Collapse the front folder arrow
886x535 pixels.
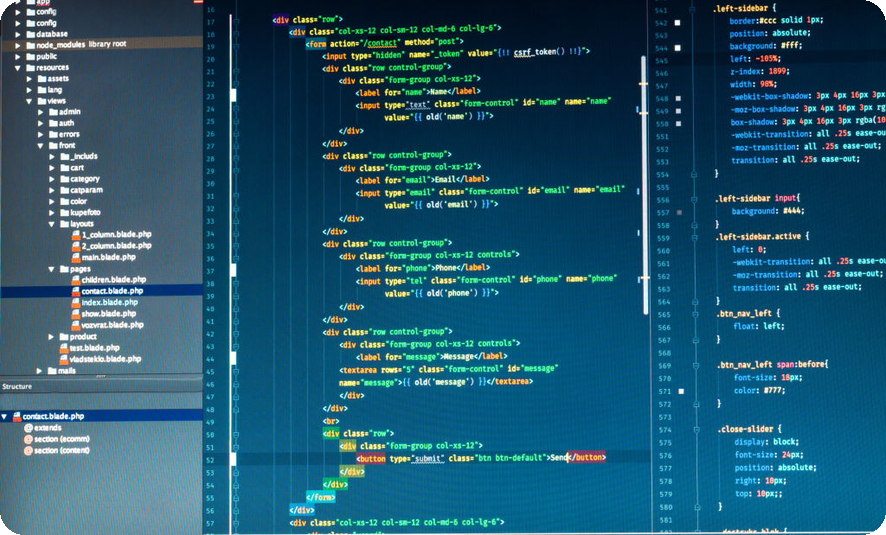[x=40, y=146]
